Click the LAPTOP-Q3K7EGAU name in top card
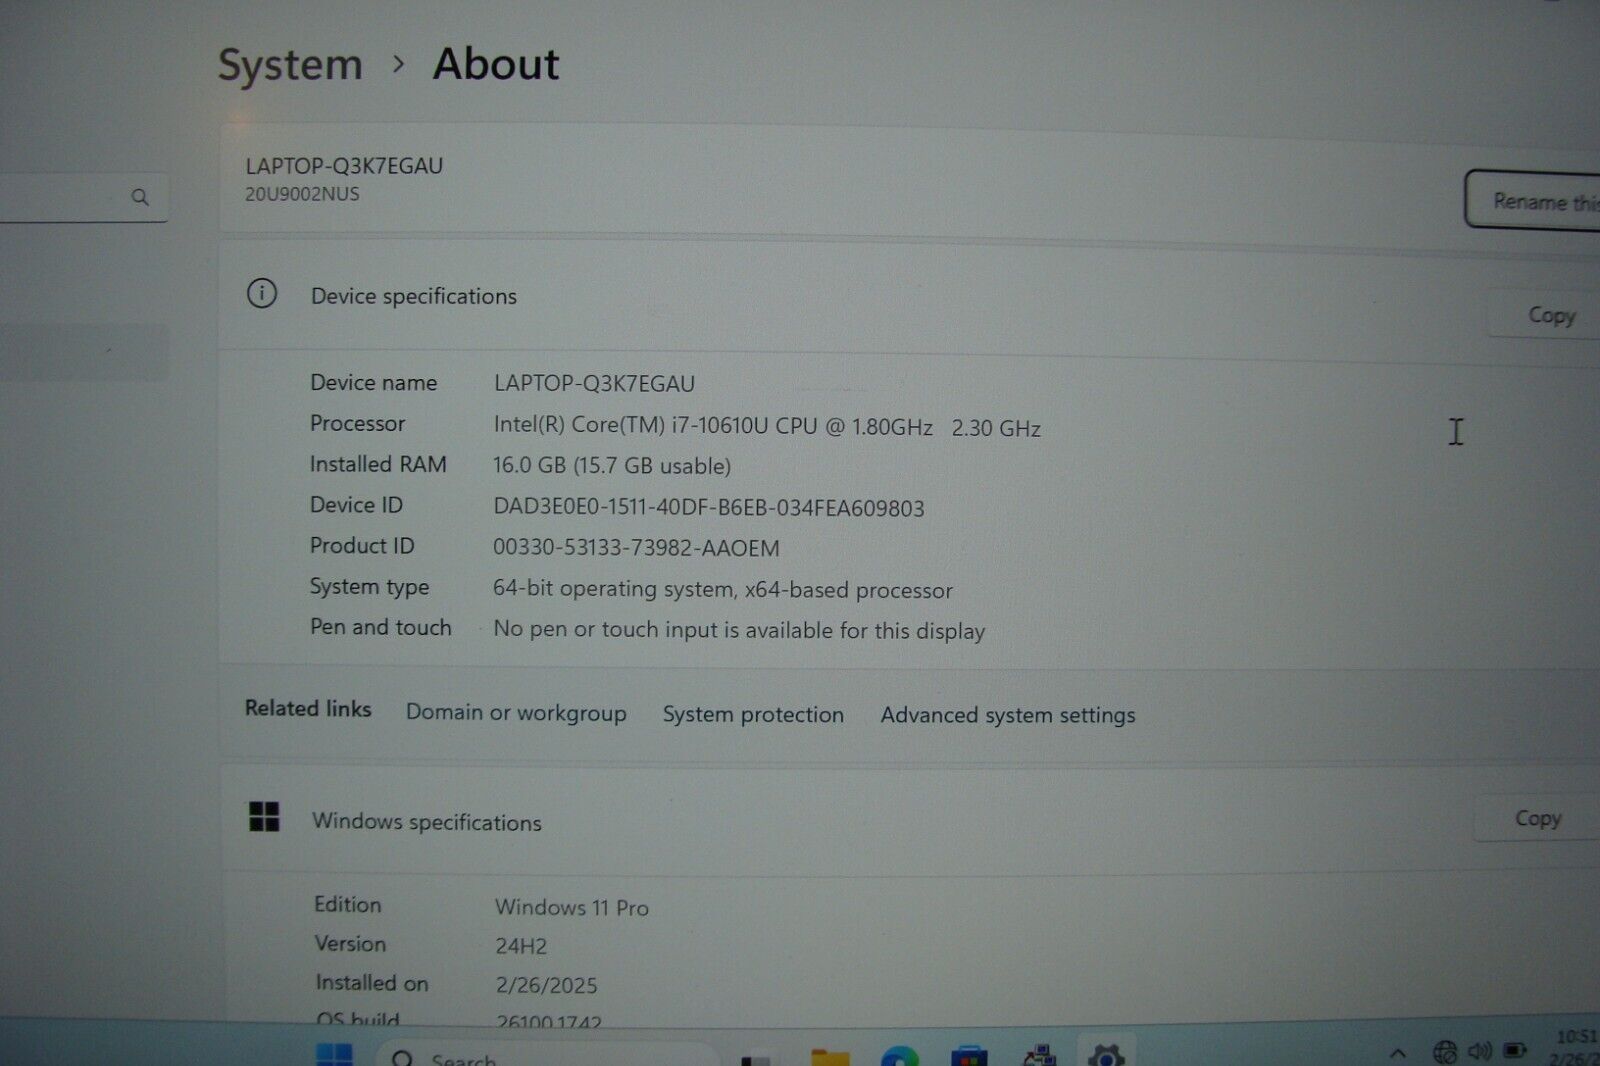Screen dimensions: 1600x1066 pyautogui.click(x=344, y=166)
